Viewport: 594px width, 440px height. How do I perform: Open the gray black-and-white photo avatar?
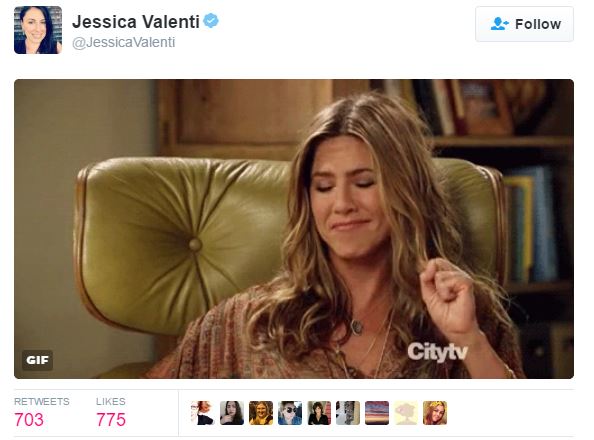tap(348, 413)
